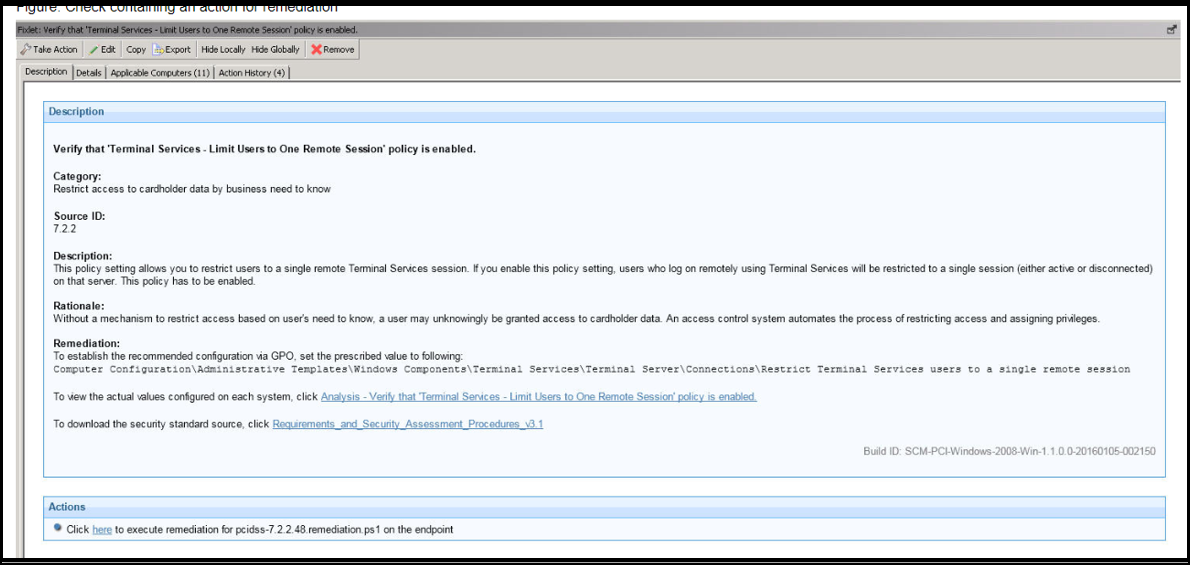1190x565 pixels.
Task: Click the Source ID value 7.2.2
Action: tap(65, 227)
